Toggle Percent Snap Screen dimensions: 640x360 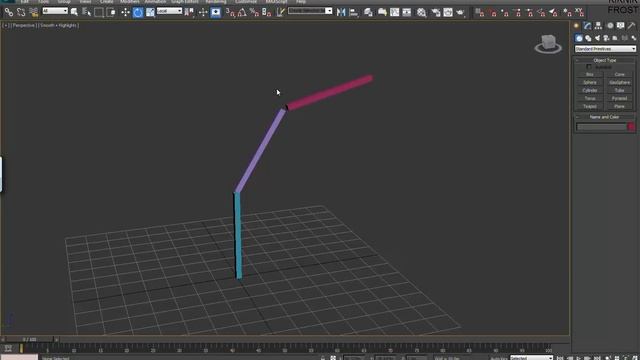pos(254,12)
